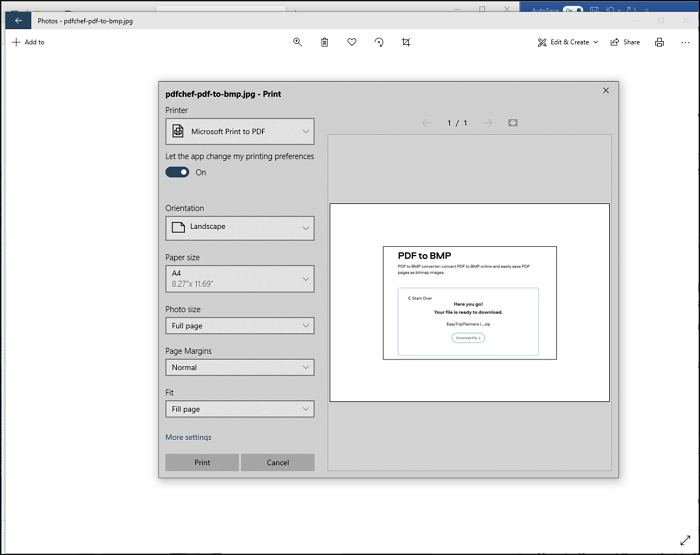Select the crop tool icon
This screenshot has width=700, height=555.
(x=406, y=42)
